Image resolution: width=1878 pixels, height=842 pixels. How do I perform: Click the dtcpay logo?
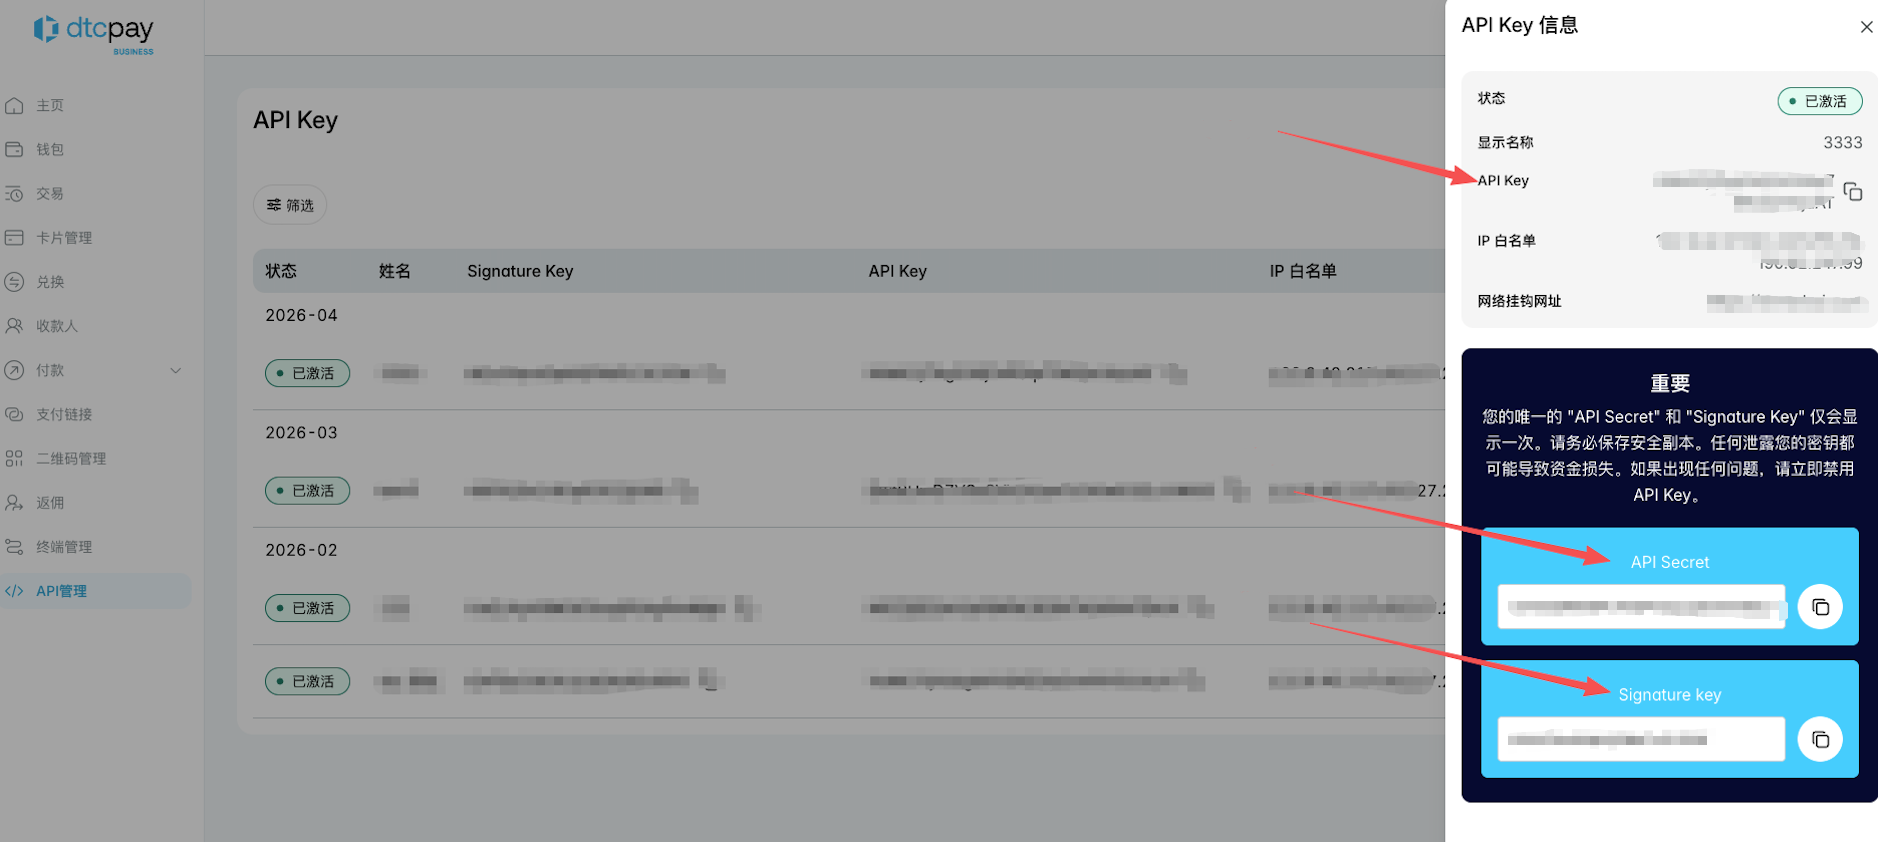click(94, 32)
